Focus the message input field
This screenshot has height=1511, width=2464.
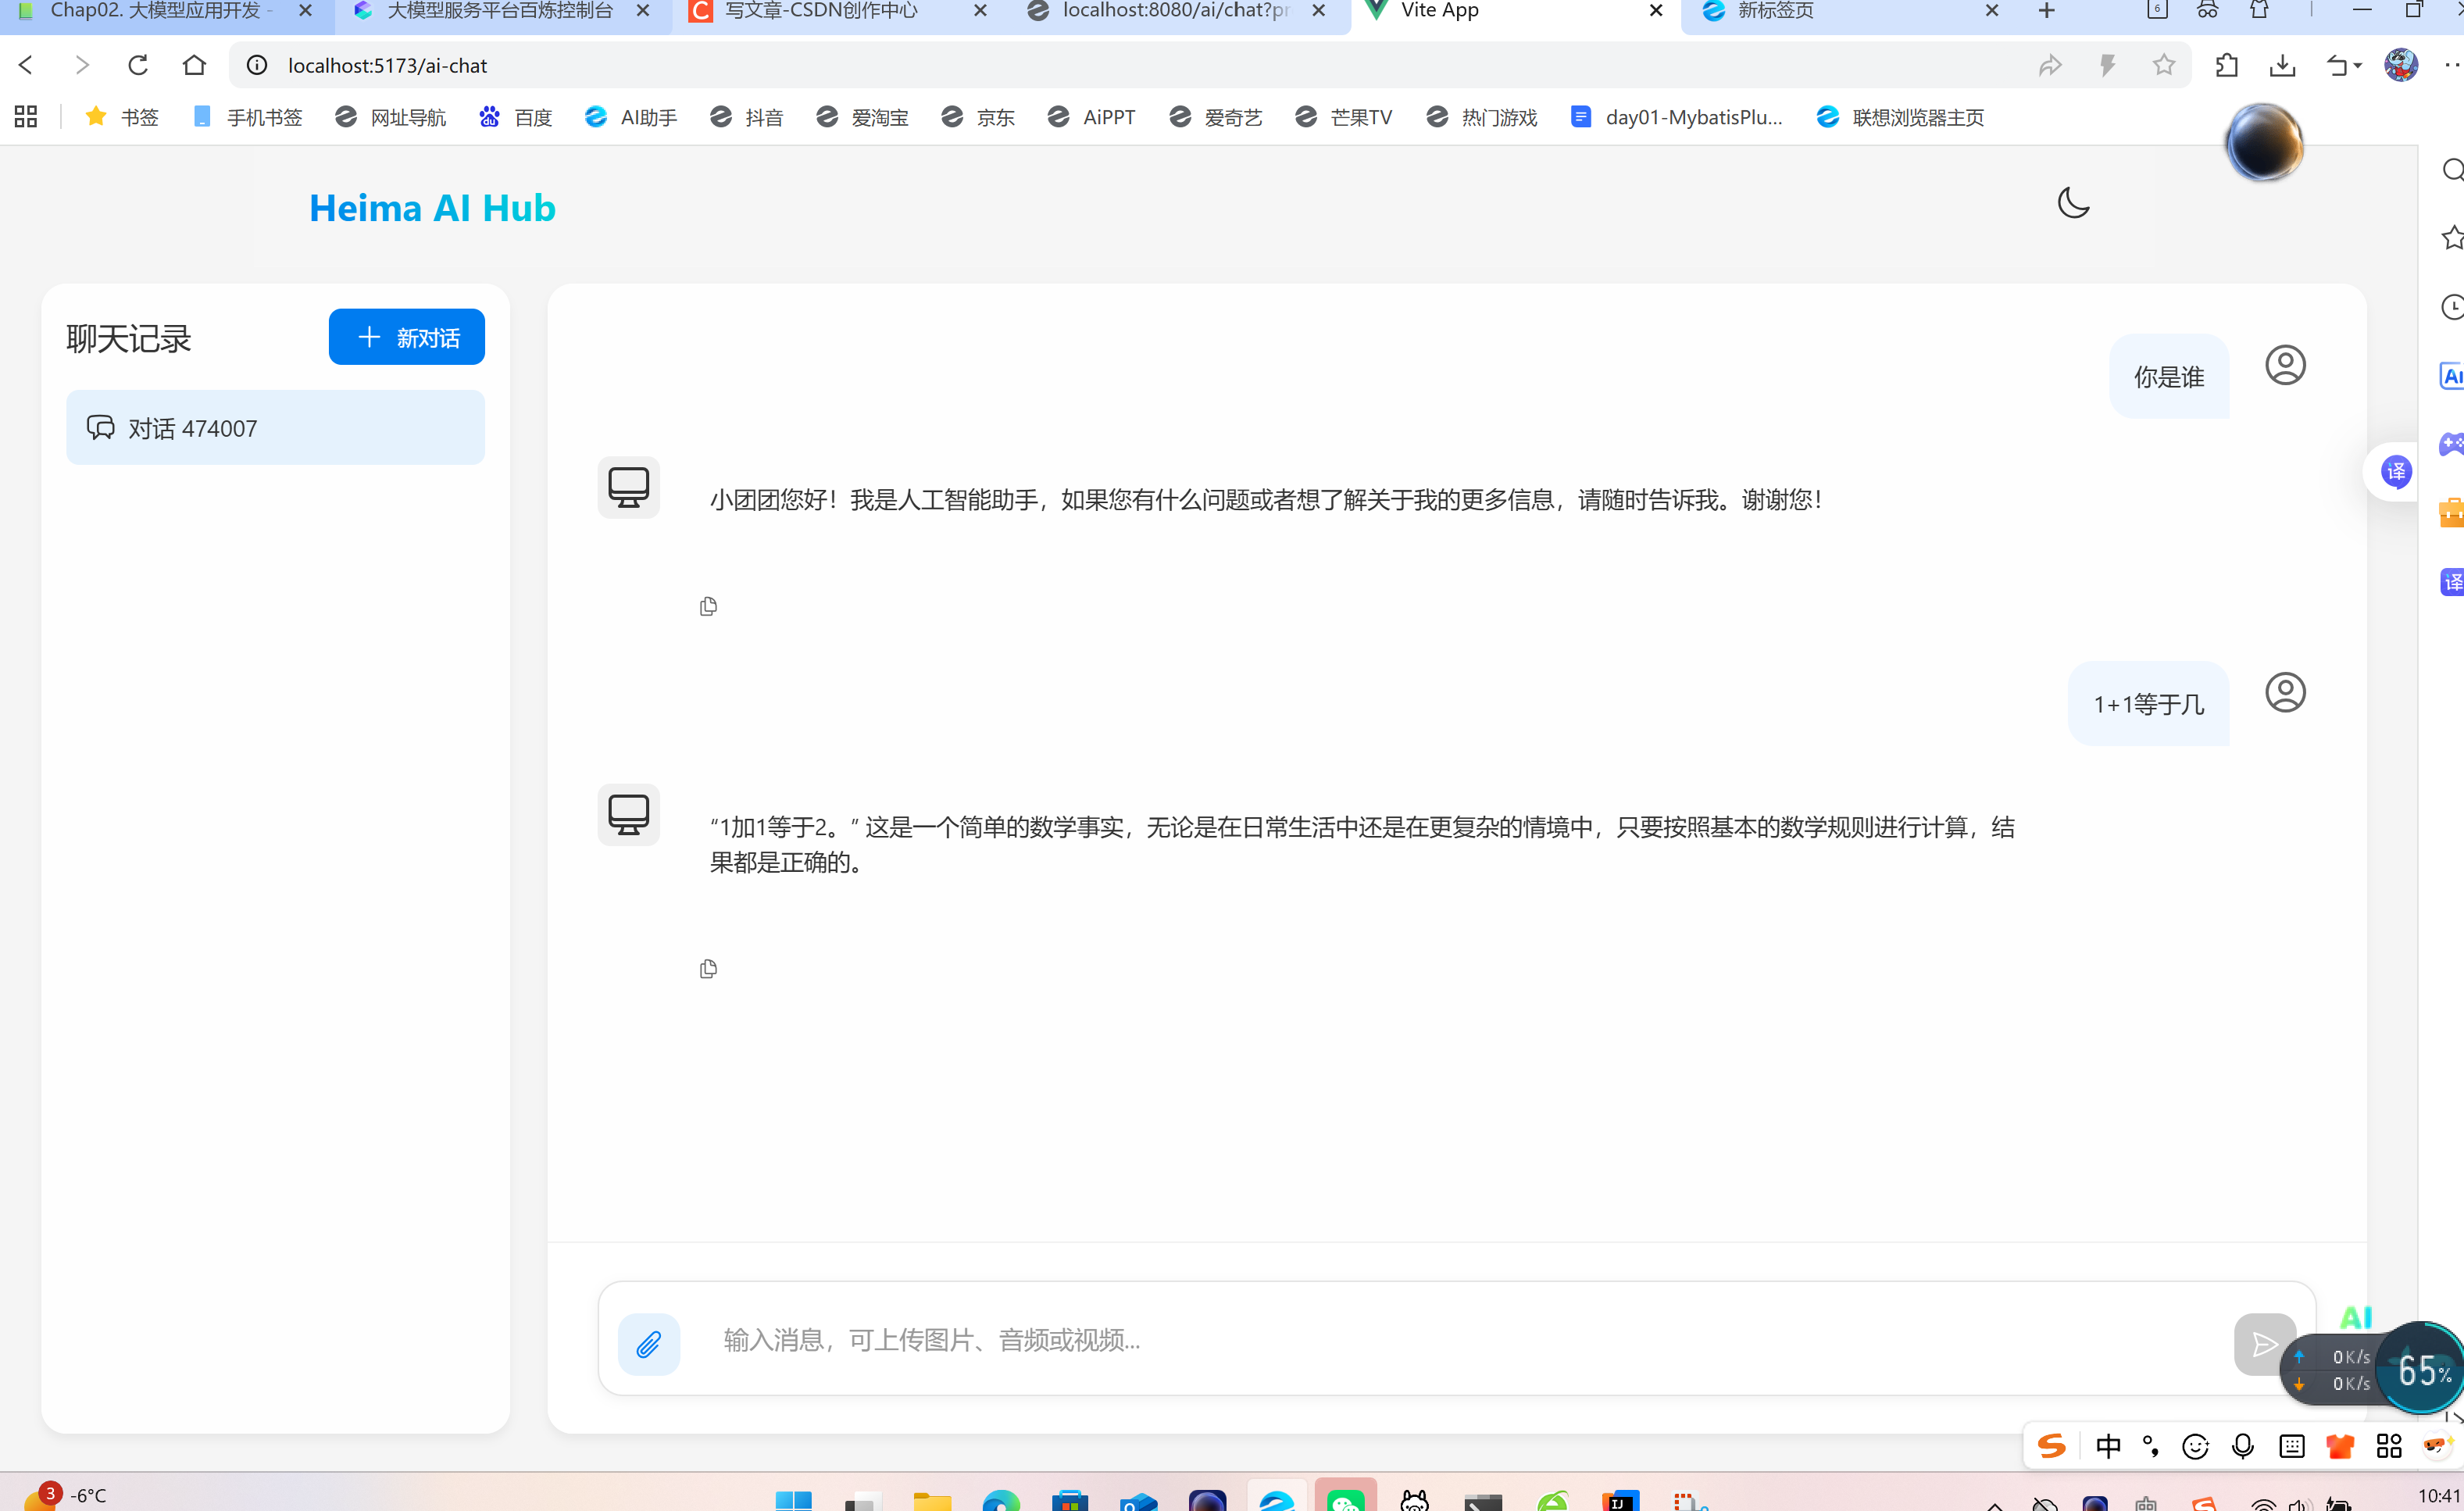pyautogui.click(x=1400, y=1340)
